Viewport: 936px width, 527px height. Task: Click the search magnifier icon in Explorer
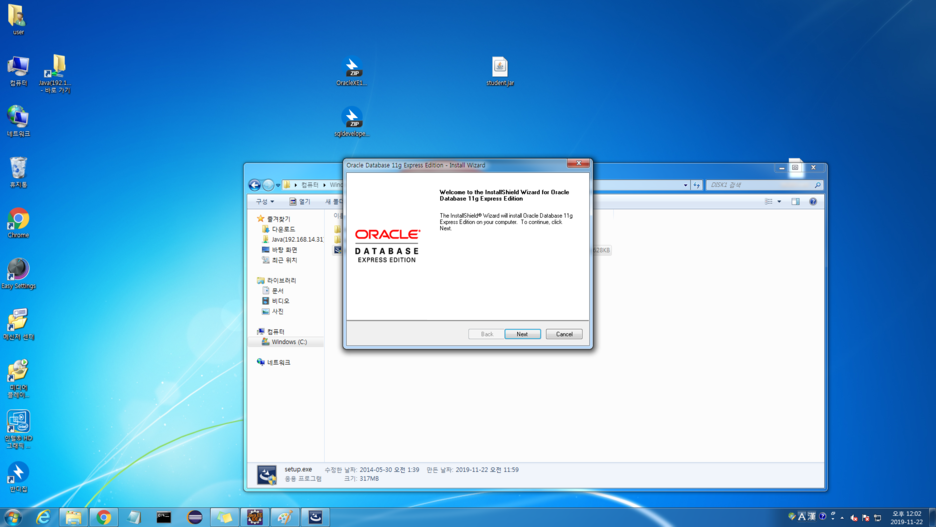[x=817, y=186]
